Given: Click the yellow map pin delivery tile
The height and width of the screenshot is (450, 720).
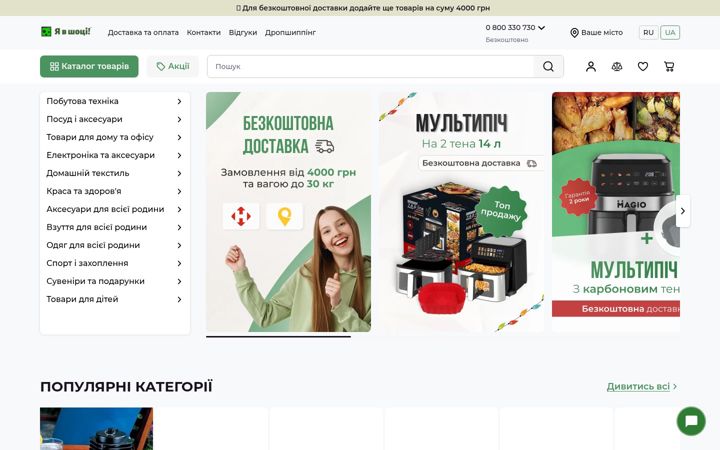Looking at the screenshot, I should (x=284, y=216).
